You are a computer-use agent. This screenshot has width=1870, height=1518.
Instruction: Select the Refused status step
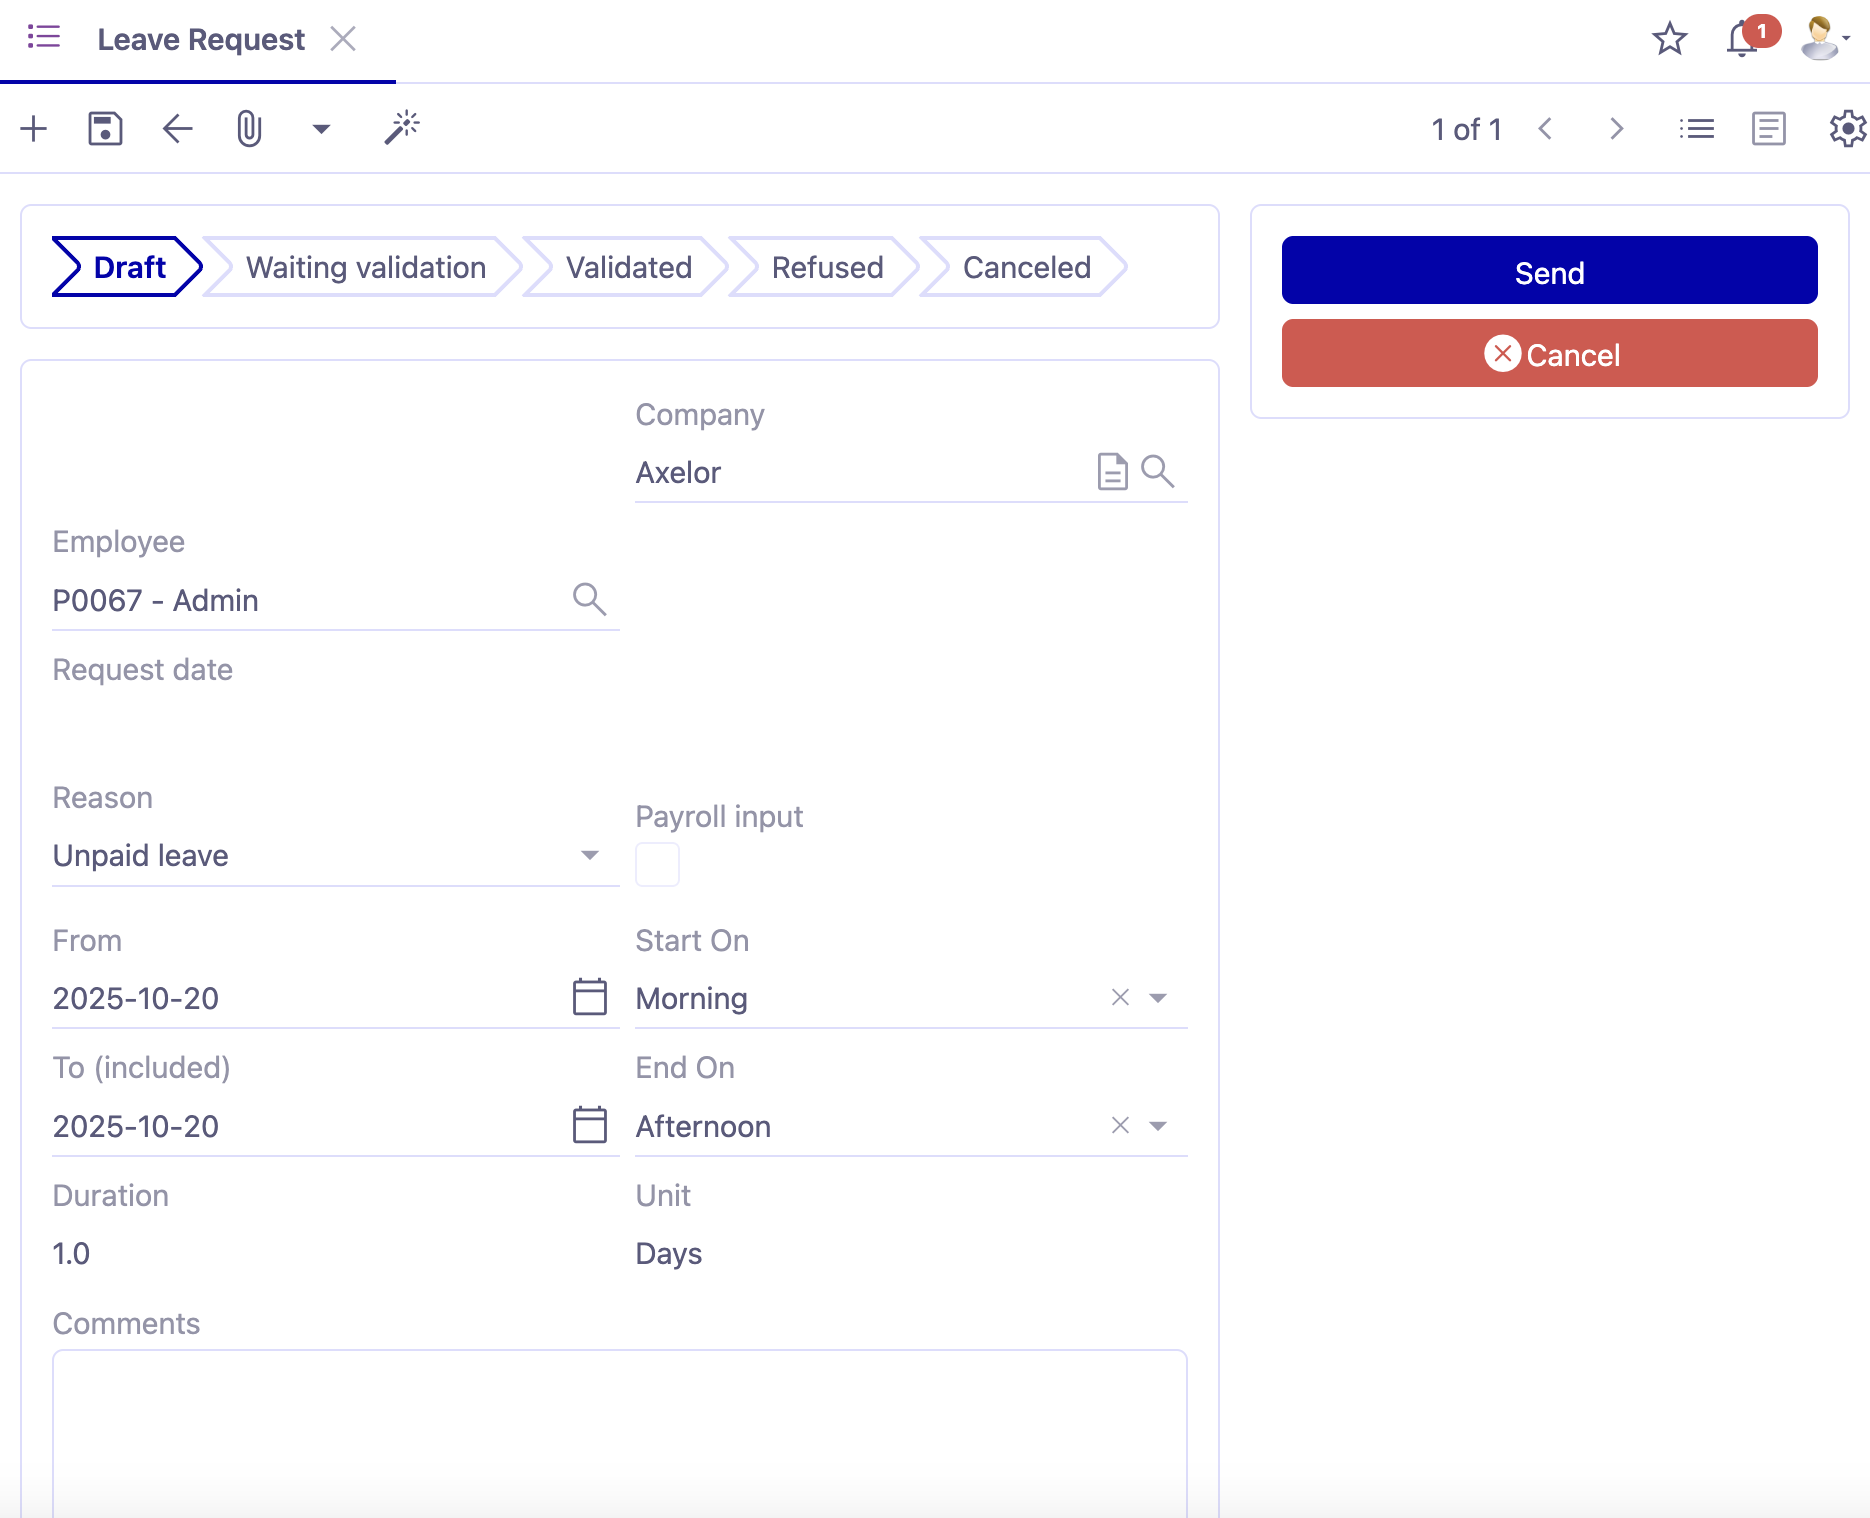[x=827, y=267]
